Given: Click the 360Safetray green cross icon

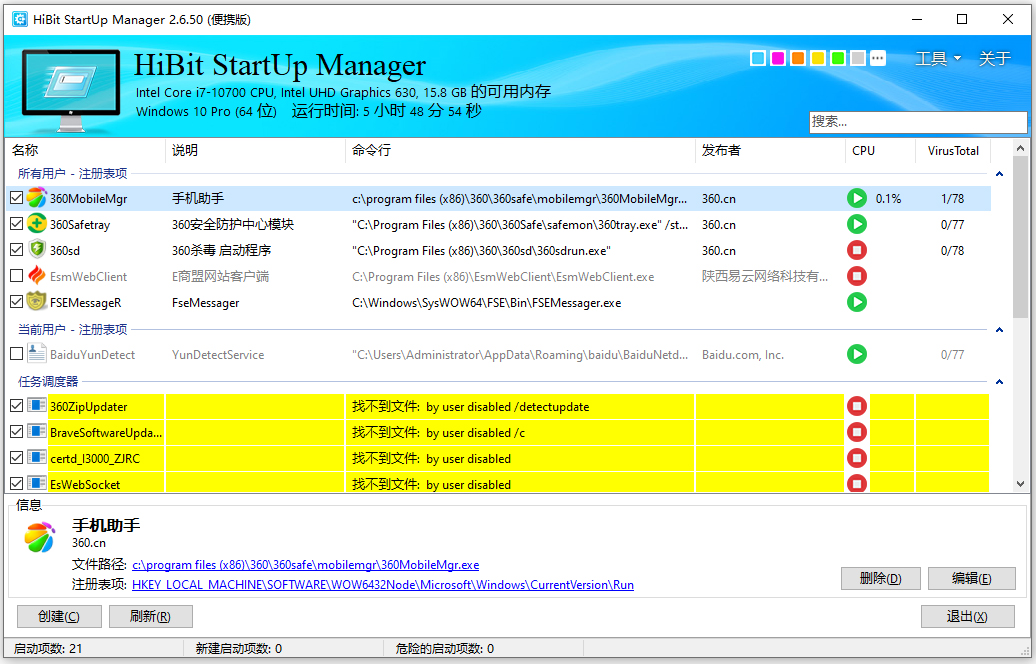Looking at the screenshot, I should (37, 224).
